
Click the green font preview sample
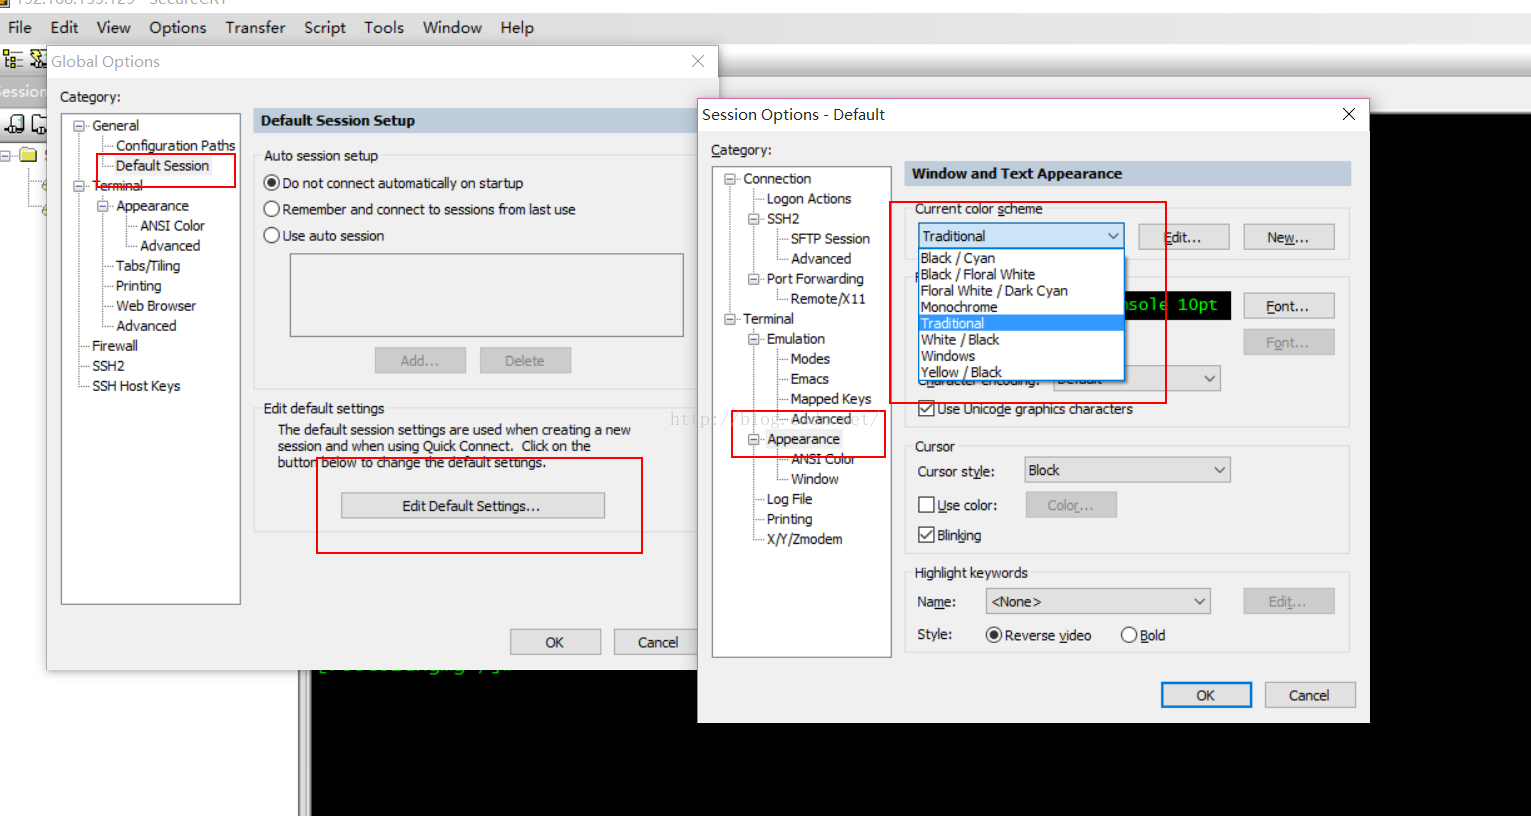click(1178, 305)
